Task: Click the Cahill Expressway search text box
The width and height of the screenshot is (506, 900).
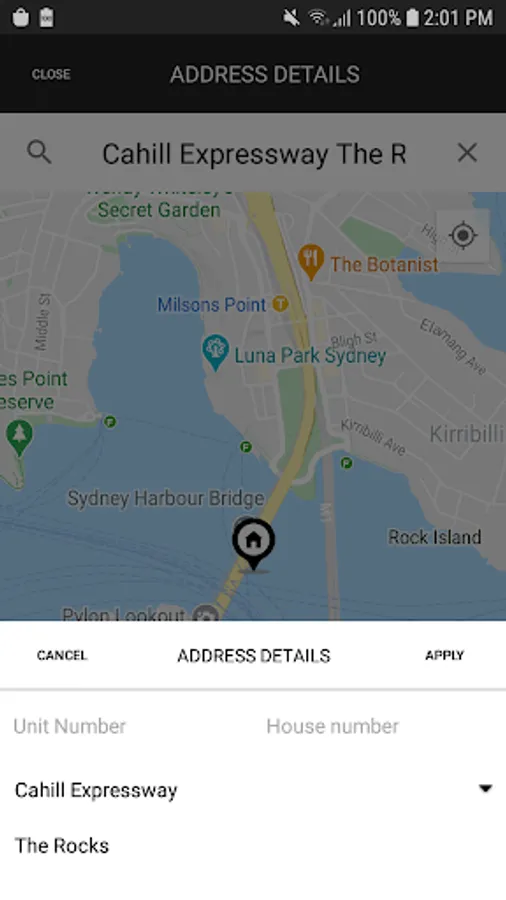Action: coord(254,154)
